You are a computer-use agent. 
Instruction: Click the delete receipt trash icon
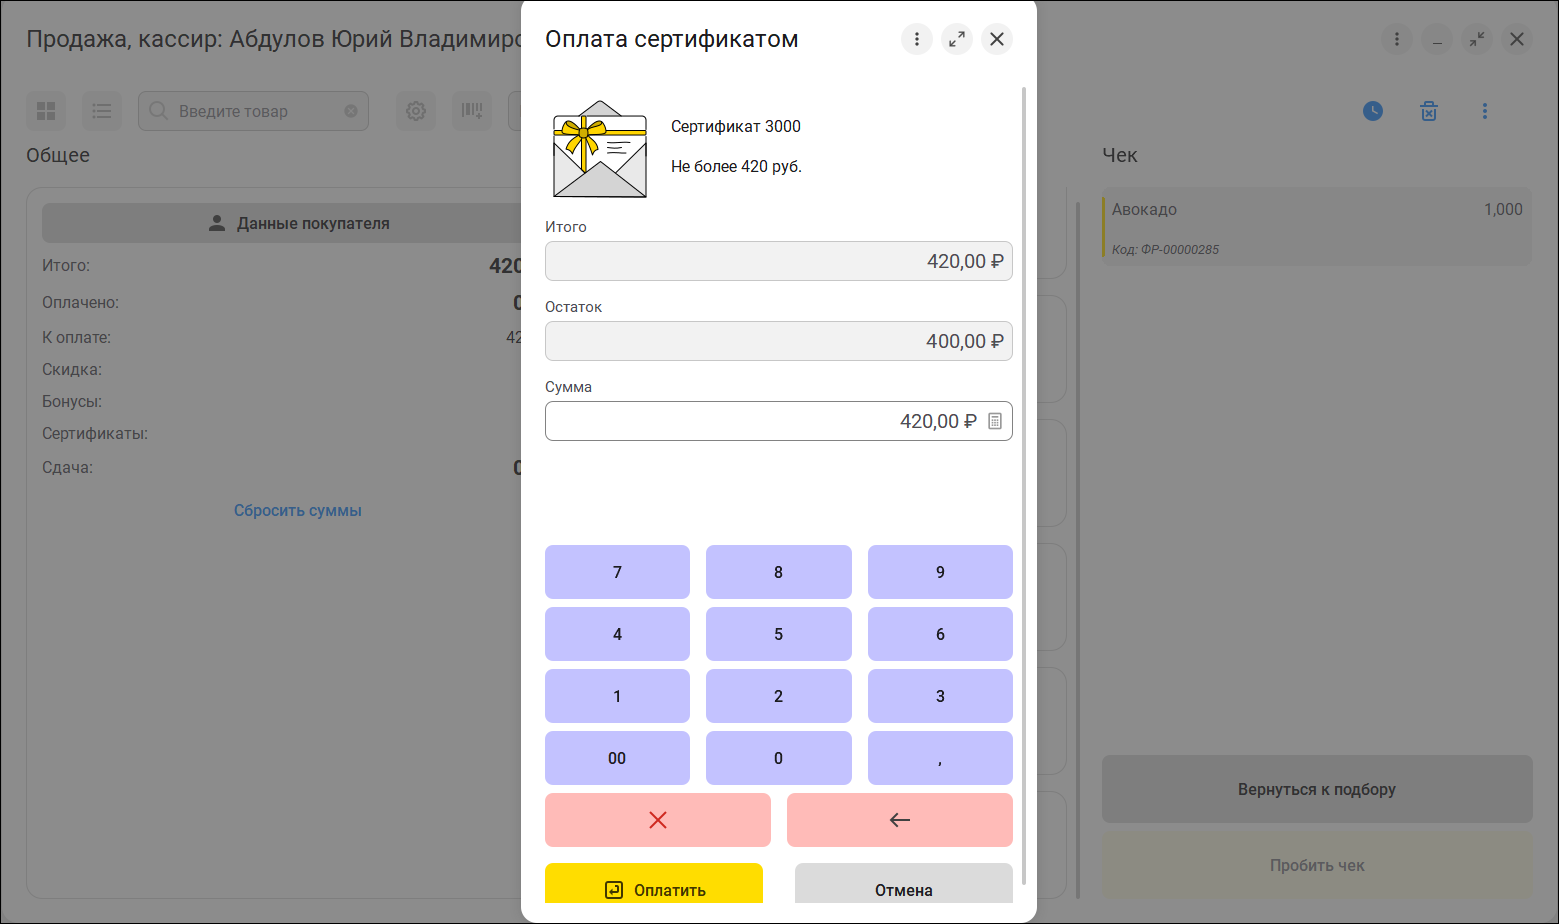click(1429, 111)
